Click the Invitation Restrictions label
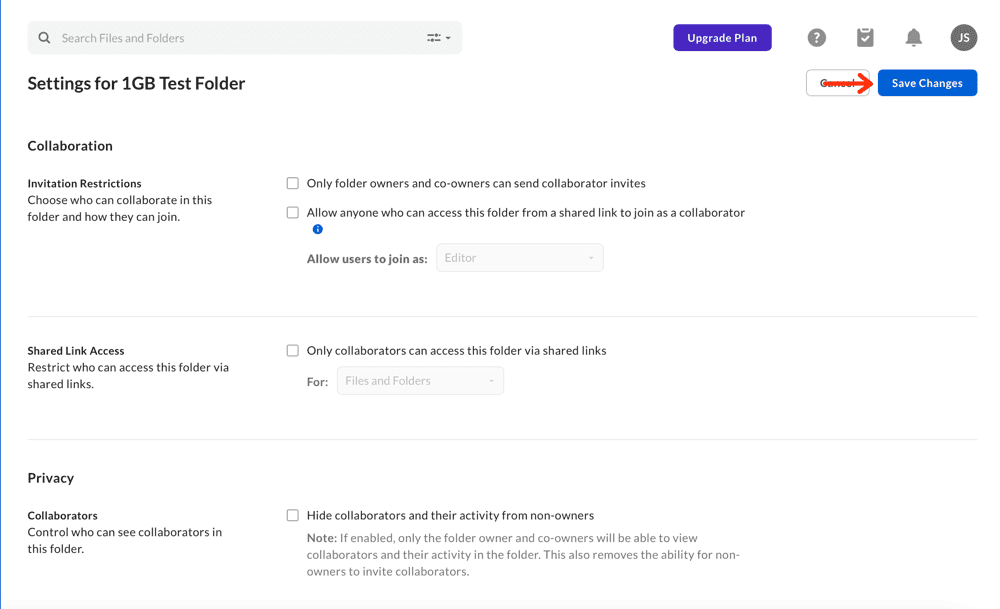The height and width of the screenshot is (609, 1000). point(84,183)
